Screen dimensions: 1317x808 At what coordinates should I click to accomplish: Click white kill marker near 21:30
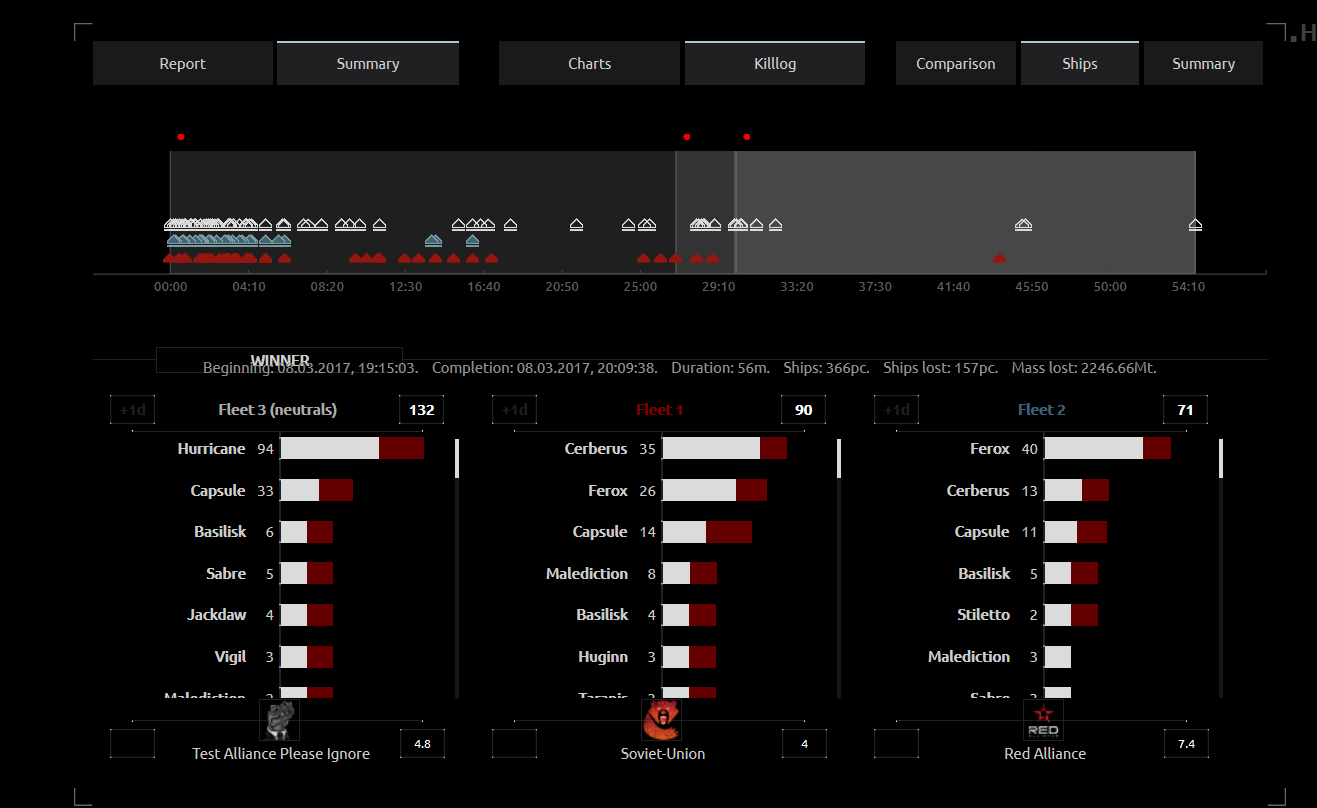click(576, 225)
